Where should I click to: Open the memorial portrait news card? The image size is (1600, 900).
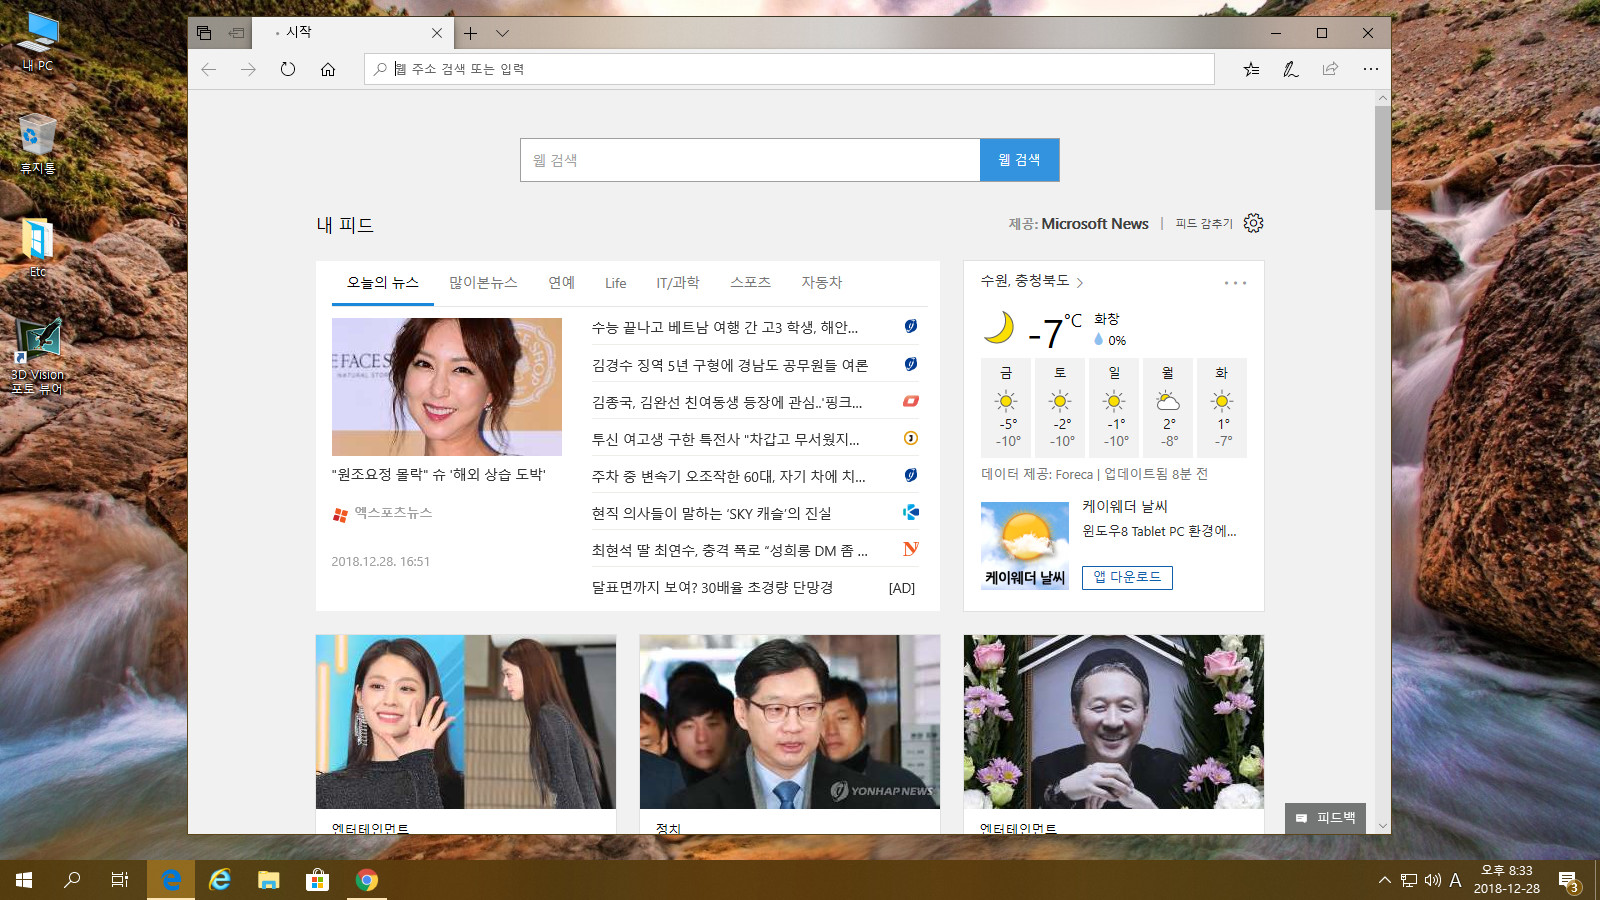pyautogui.click(x=1114, y=722)
